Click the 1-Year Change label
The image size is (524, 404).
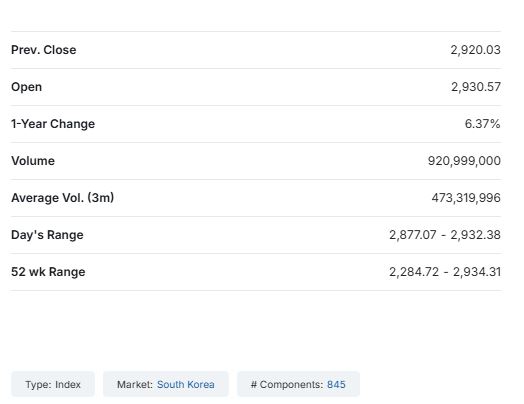click(53, 124)
